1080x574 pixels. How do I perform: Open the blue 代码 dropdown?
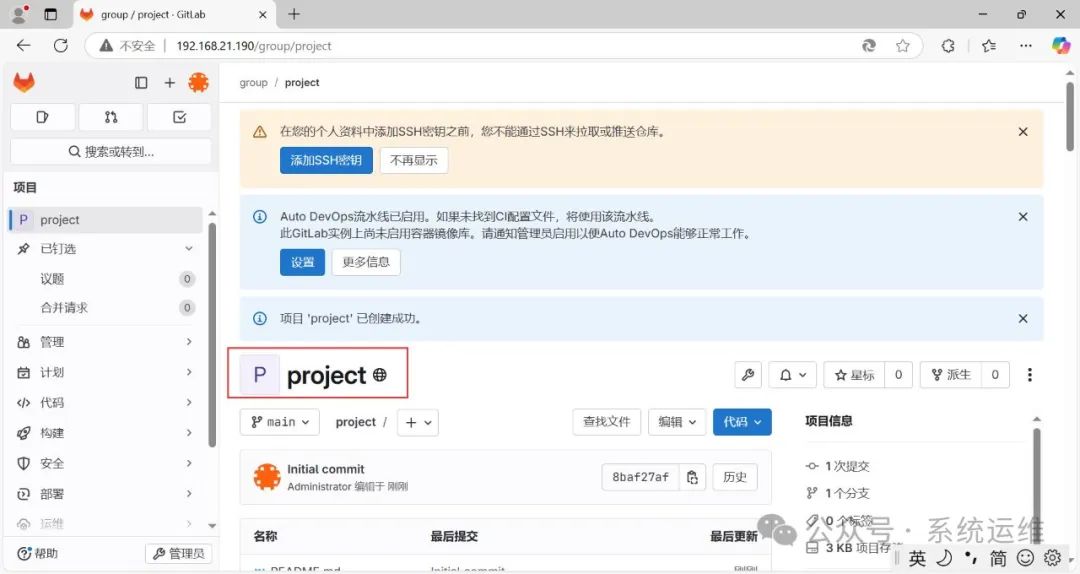[x=742, y=422]
